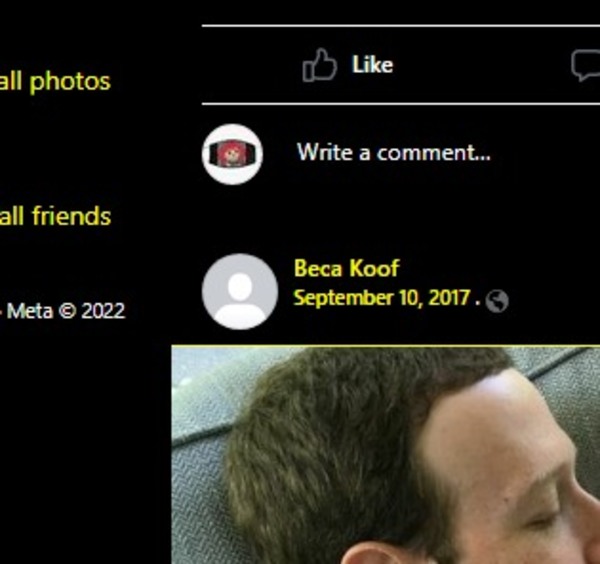
Task: Click the thumbs-up Like icon
Action: 320,65
